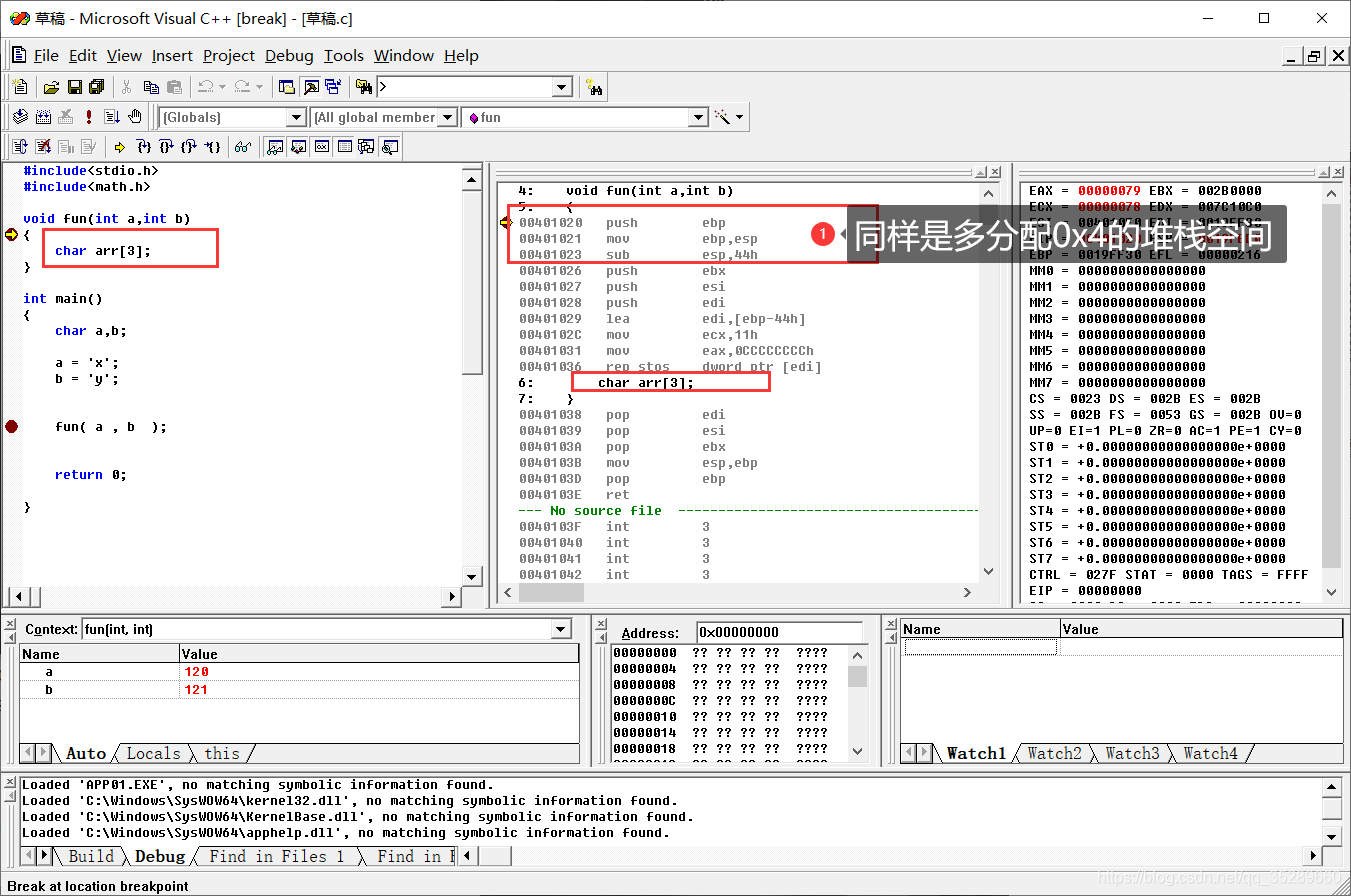
Task: Open the Insert menu
Action: click(x=172, y=55)
